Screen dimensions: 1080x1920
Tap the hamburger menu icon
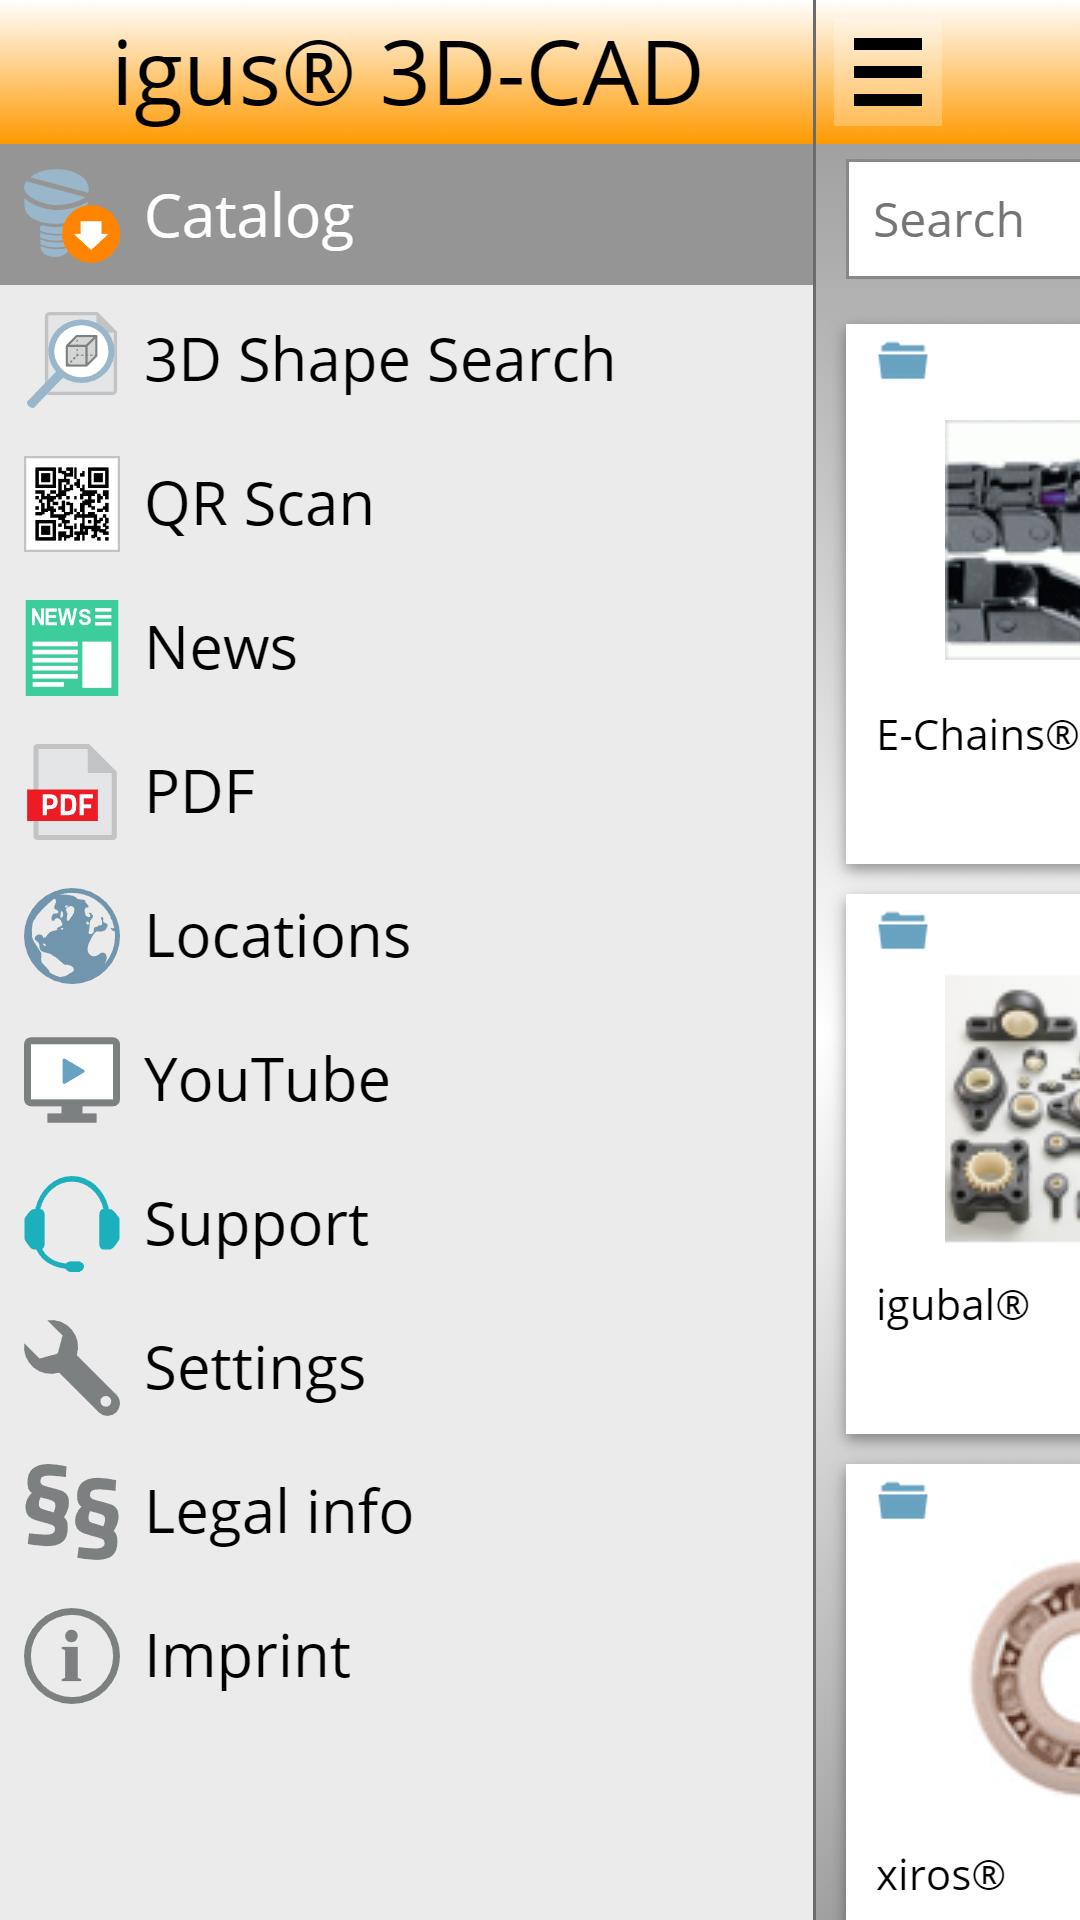[x=888, y=72]
